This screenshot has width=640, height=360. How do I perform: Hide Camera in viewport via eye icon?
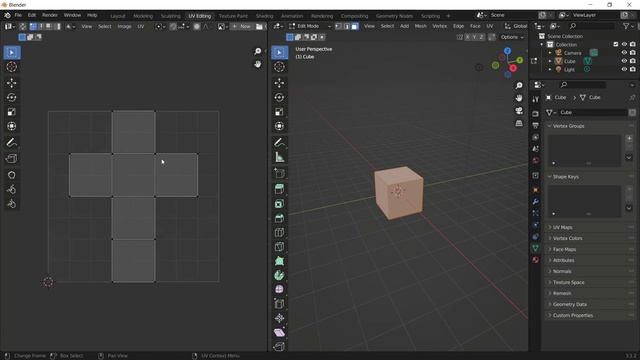coord(624,53)
